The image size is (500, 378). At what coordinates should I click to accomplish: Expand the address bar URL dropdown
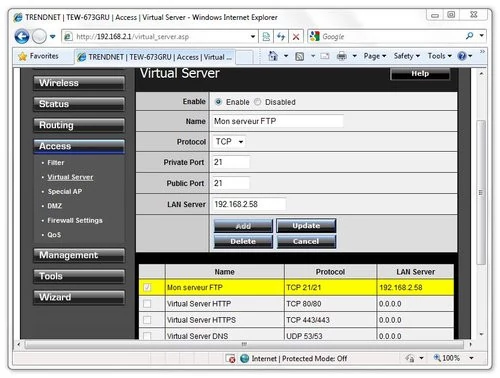[253, 36]
